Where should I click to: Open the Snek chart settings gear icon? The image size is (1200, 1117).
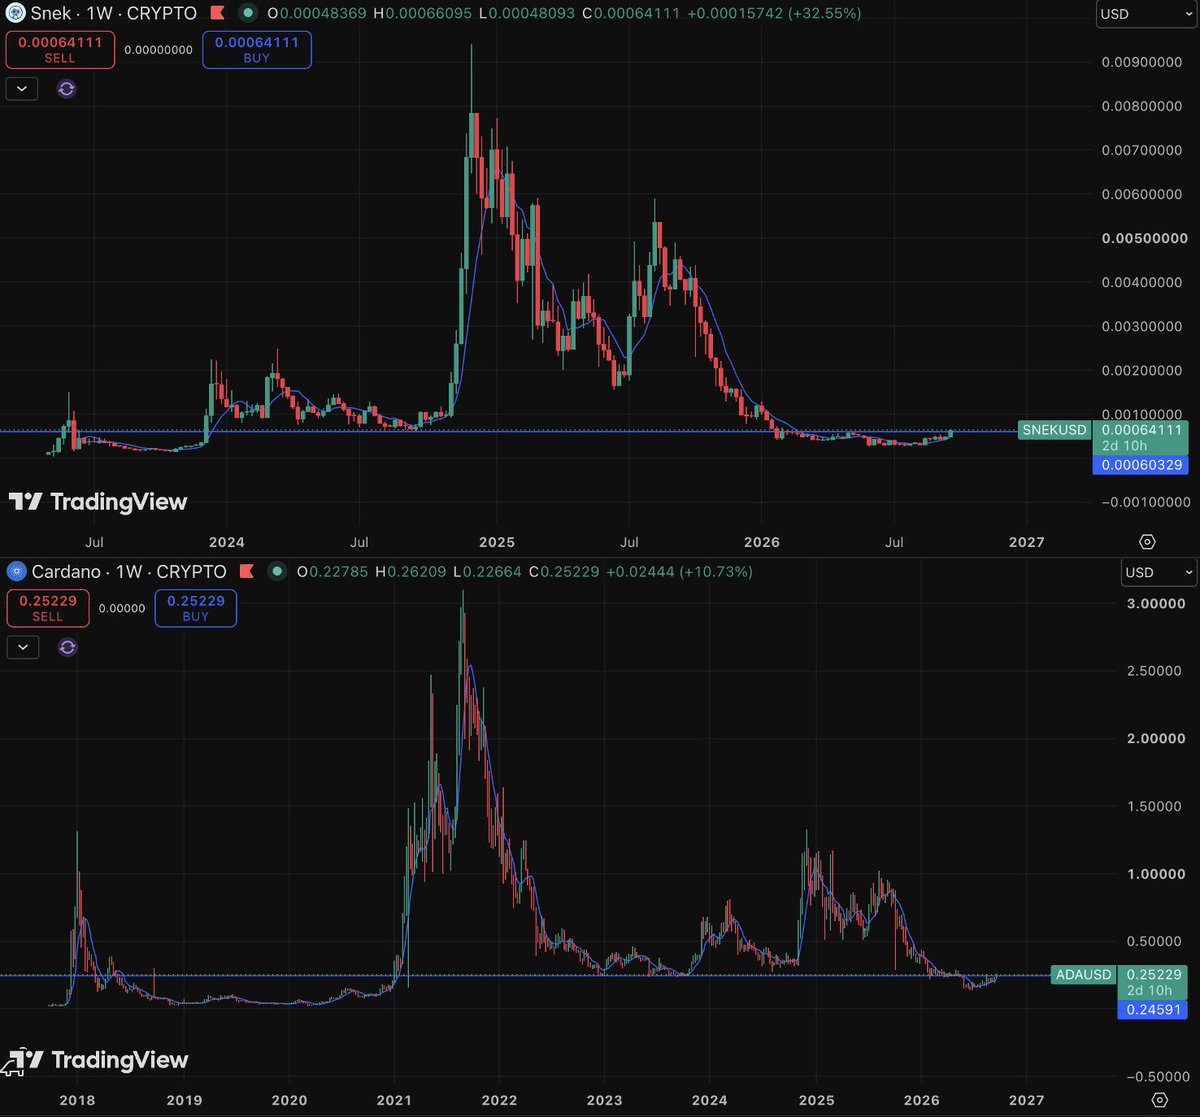tap(1148, 542)
